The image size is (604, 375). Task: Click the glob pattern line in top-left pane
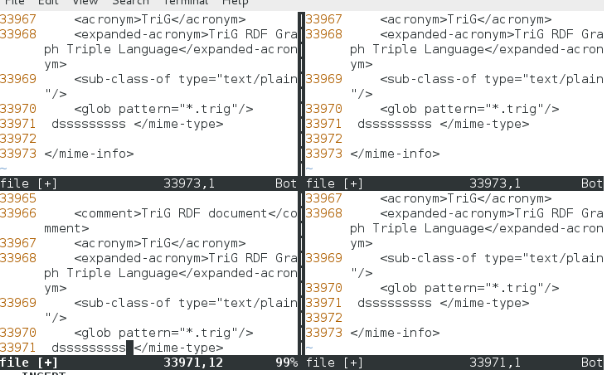click(x=164, y=109)
